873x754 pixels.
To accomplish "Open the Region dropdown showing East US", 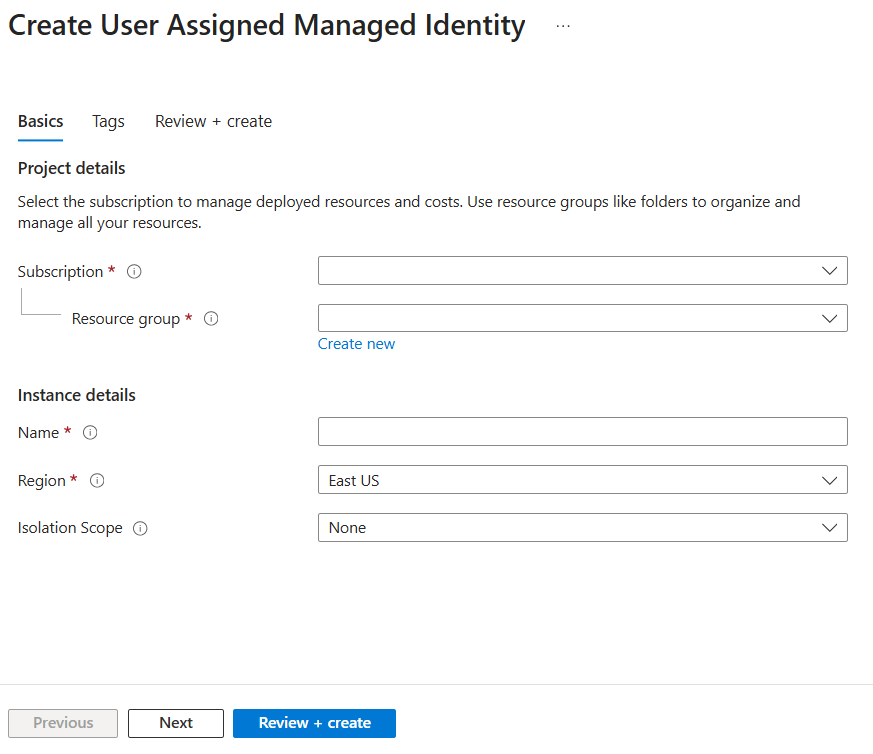I will coord(583,479).
